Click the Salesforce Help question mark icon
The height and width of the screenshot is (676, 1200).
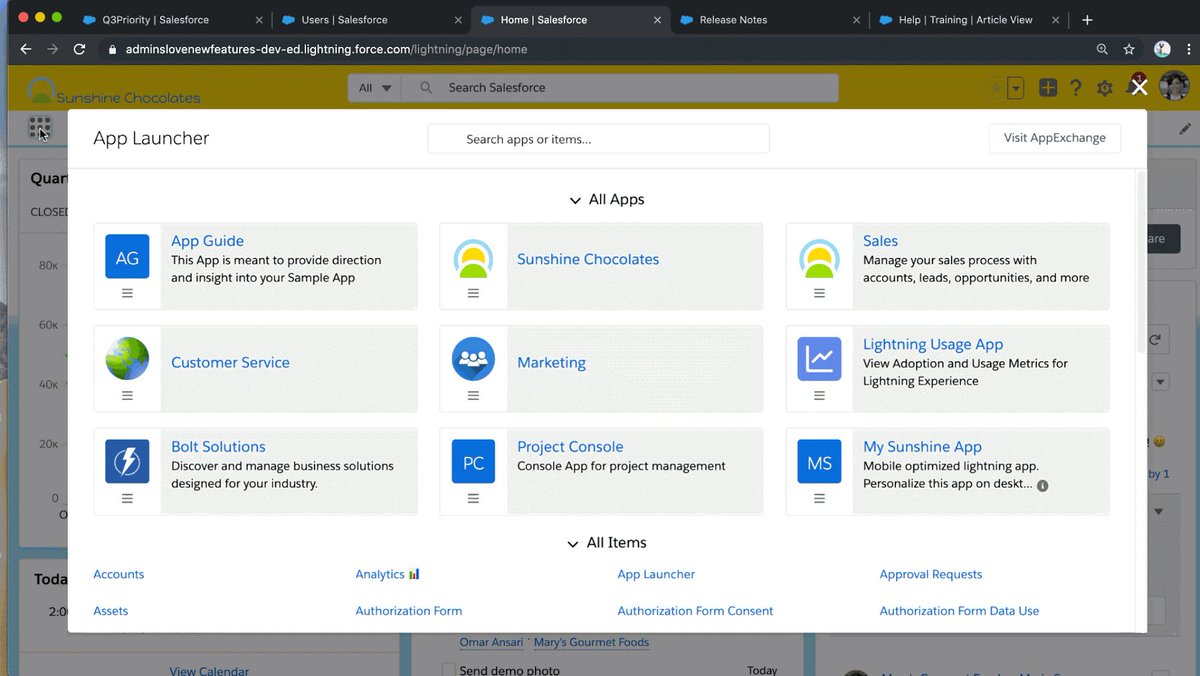tap(1076, 88)
